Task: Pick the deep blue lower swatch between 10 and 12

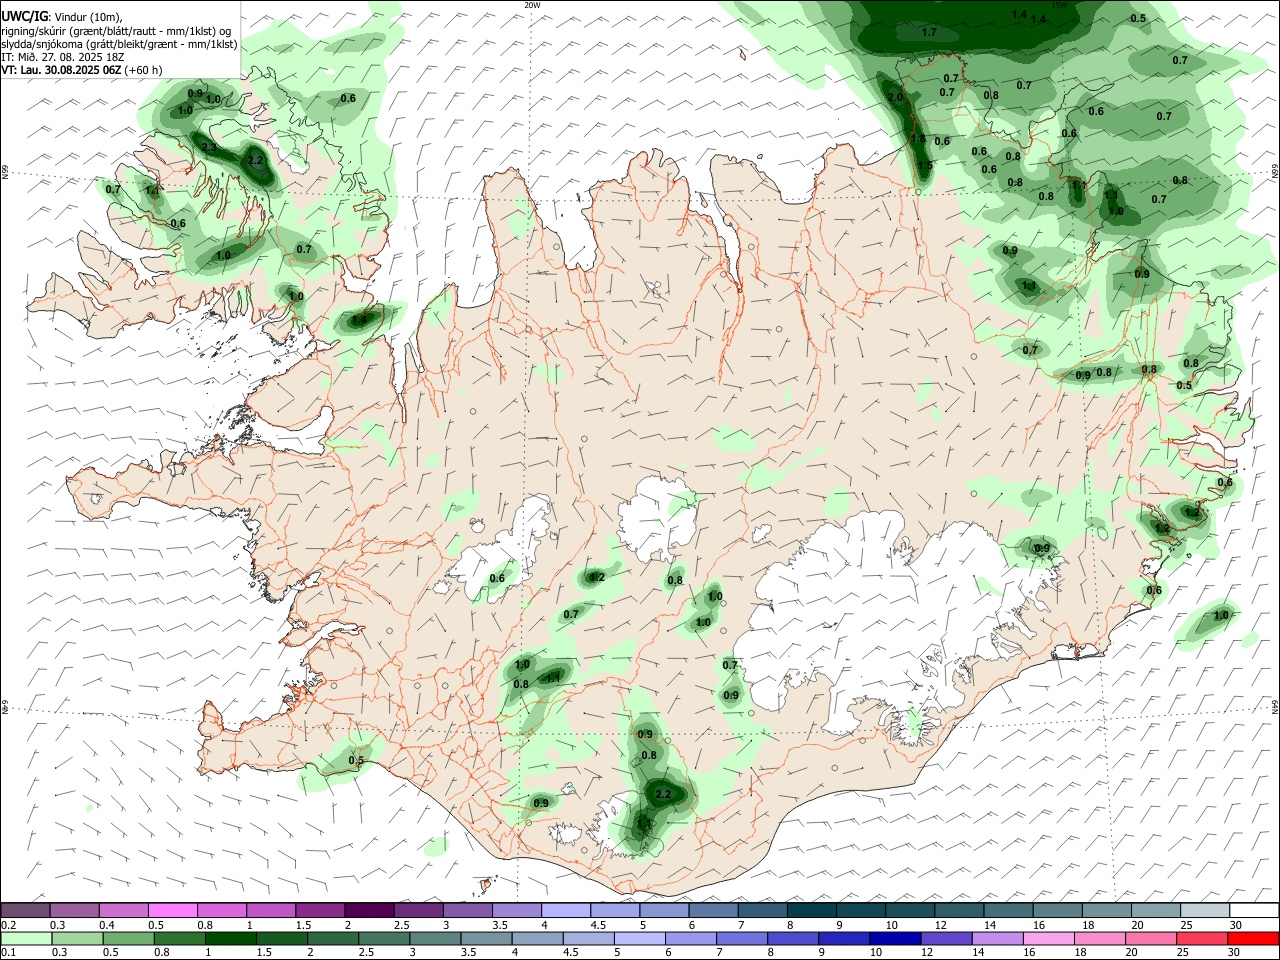Action: click(894, 939)
